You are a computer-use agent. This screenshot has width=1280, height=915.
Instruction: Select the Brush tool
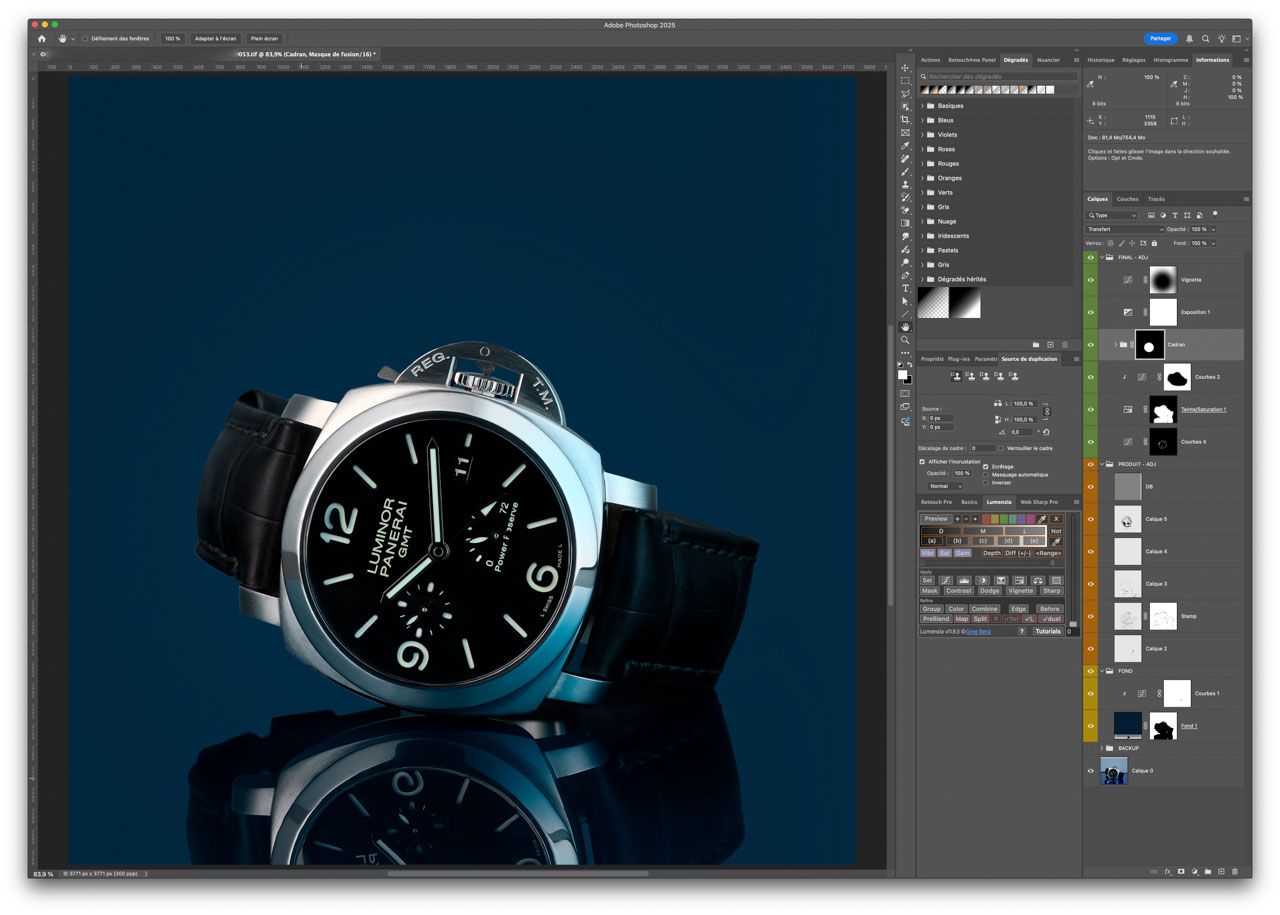click(905, 172)
